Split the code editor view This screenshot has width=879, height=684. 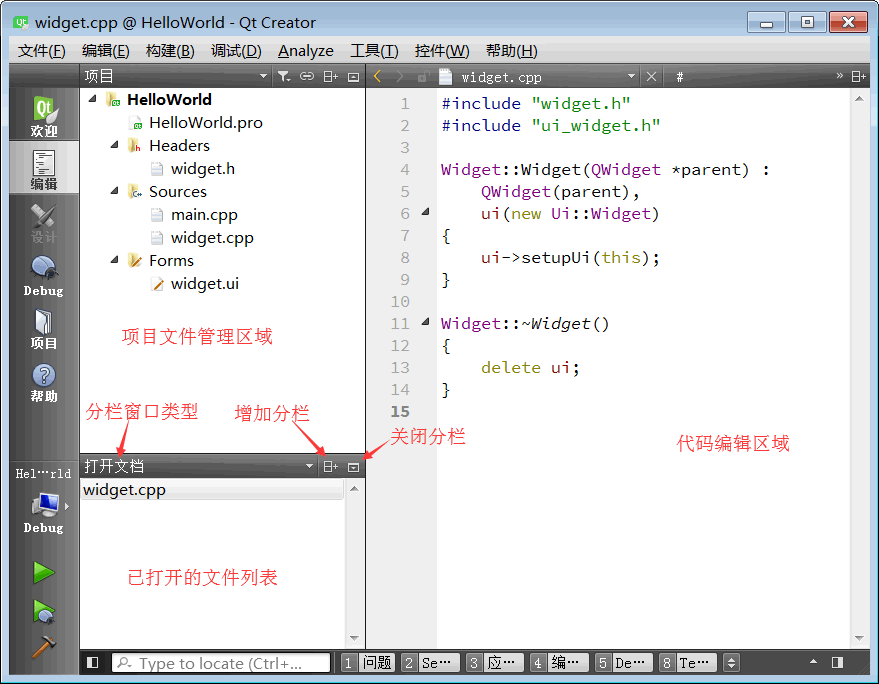click(858, 76)
